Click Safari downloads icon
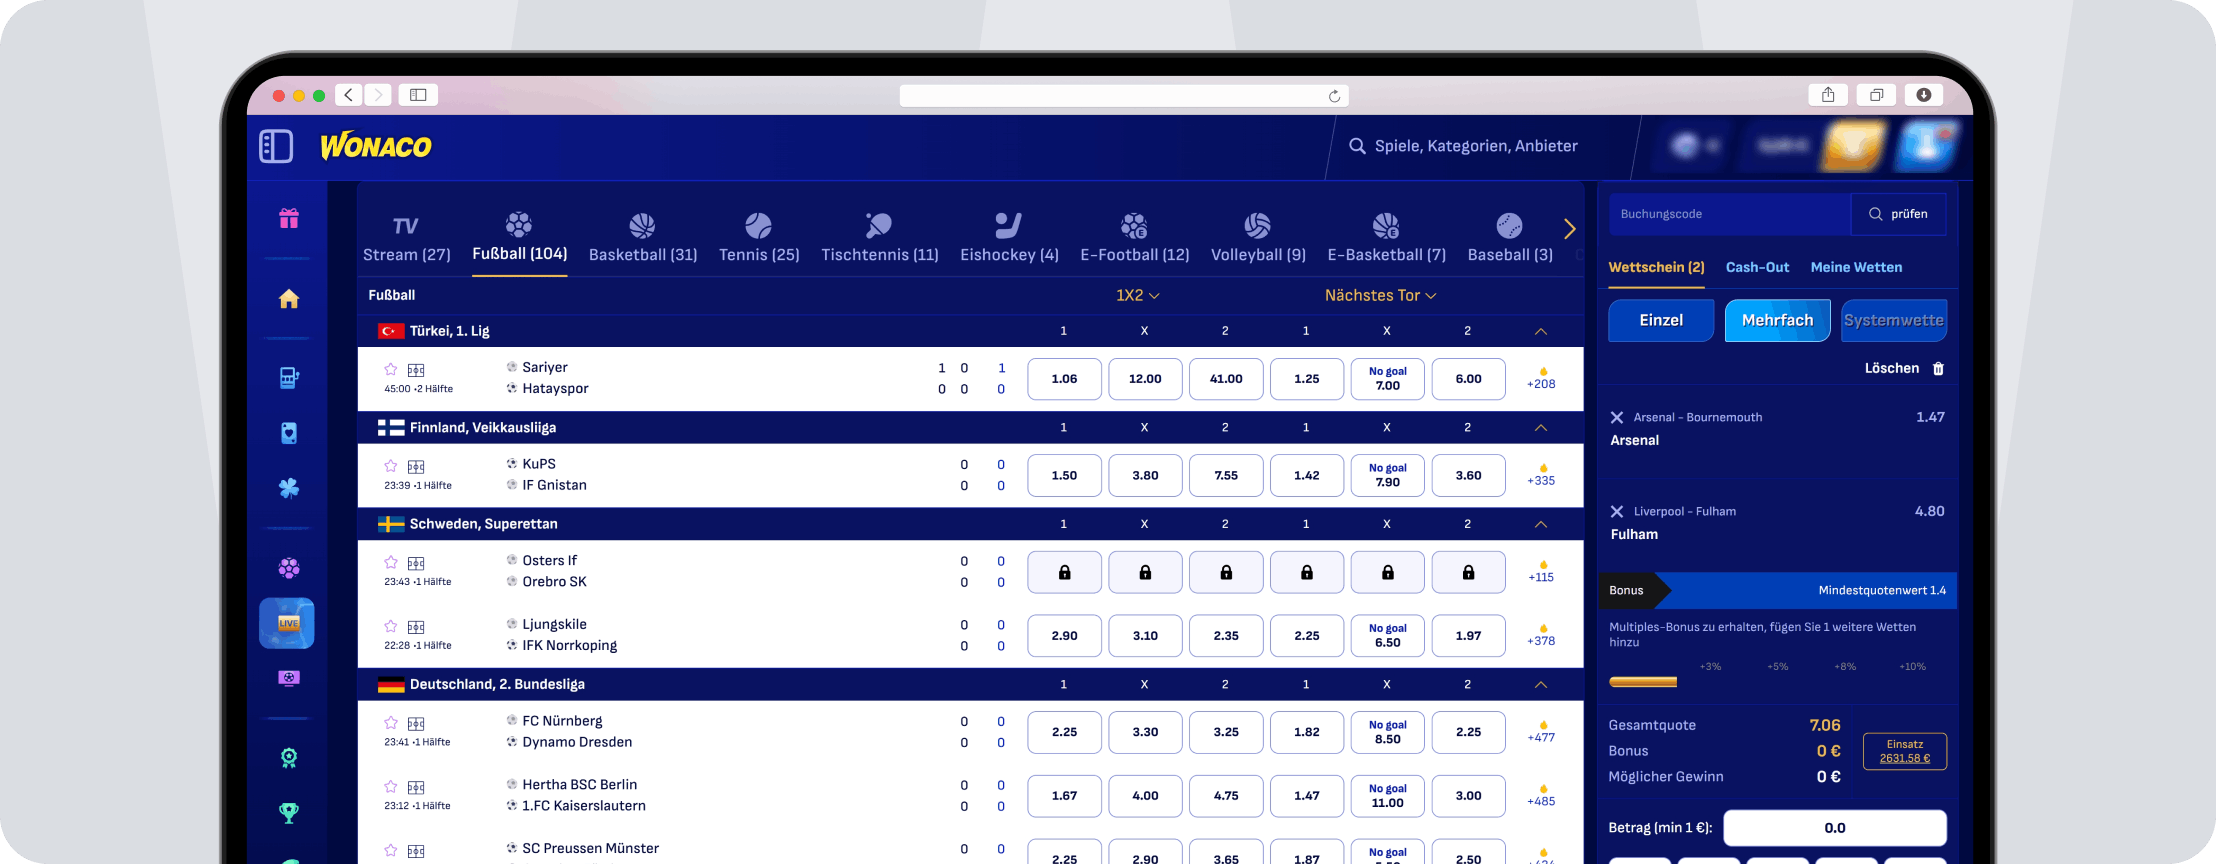This screenshot has width=2216, height=864. coord(1924,95)
